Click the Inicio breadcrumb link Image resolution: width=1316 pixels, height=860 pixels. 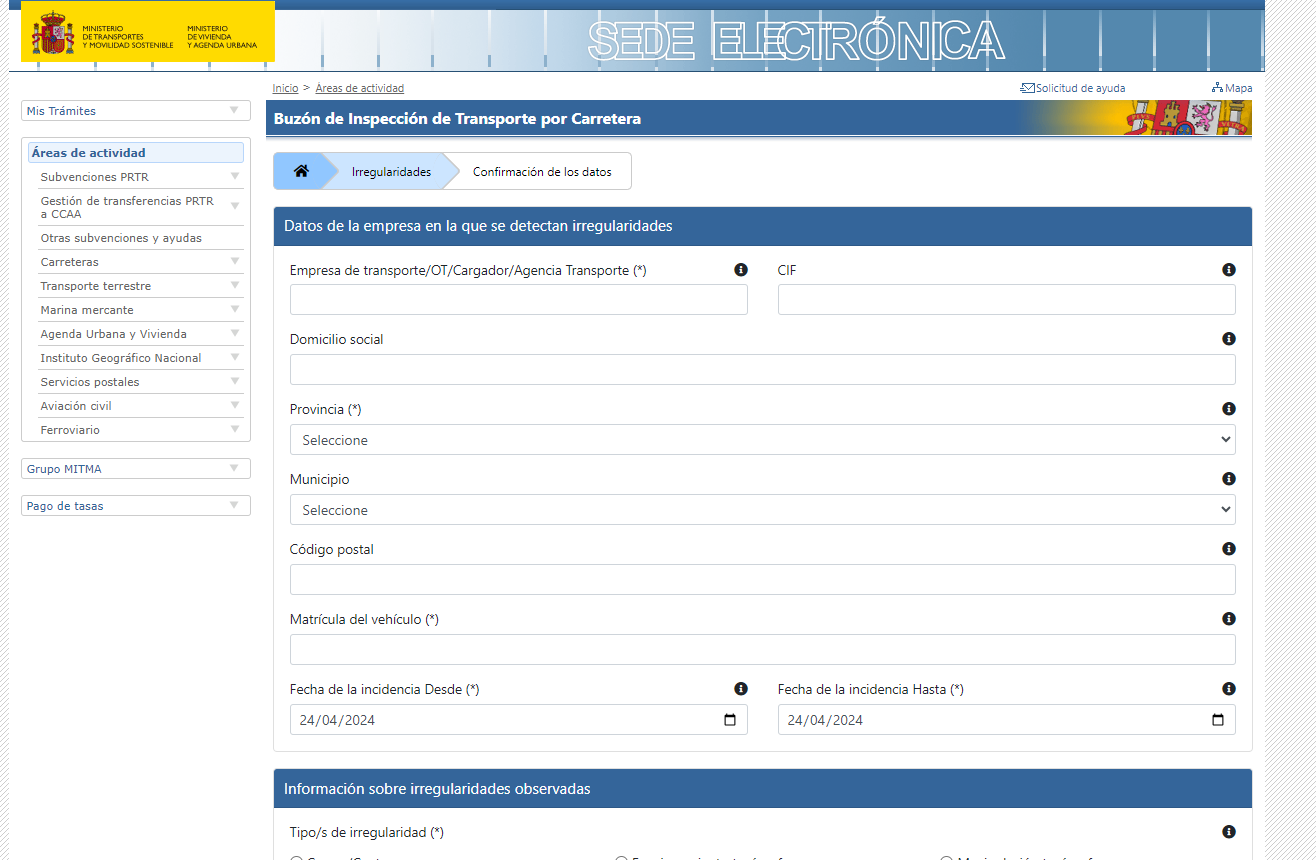285,88
